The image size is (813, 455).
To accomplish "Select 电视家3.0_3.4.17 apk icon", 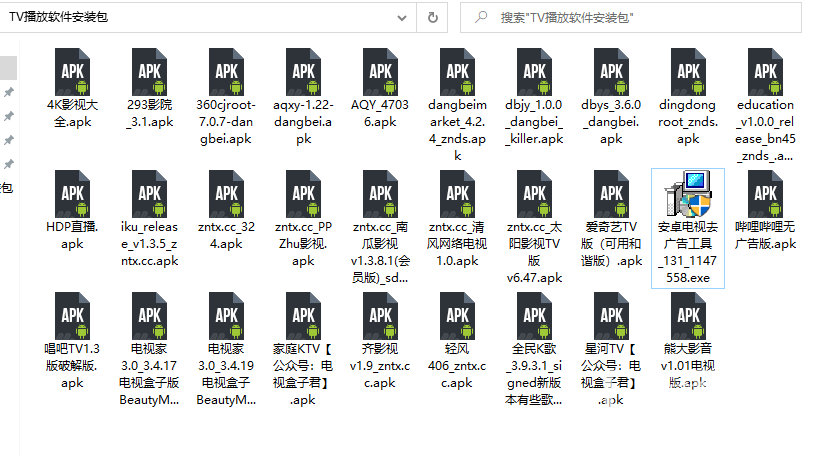I will 149,316.
